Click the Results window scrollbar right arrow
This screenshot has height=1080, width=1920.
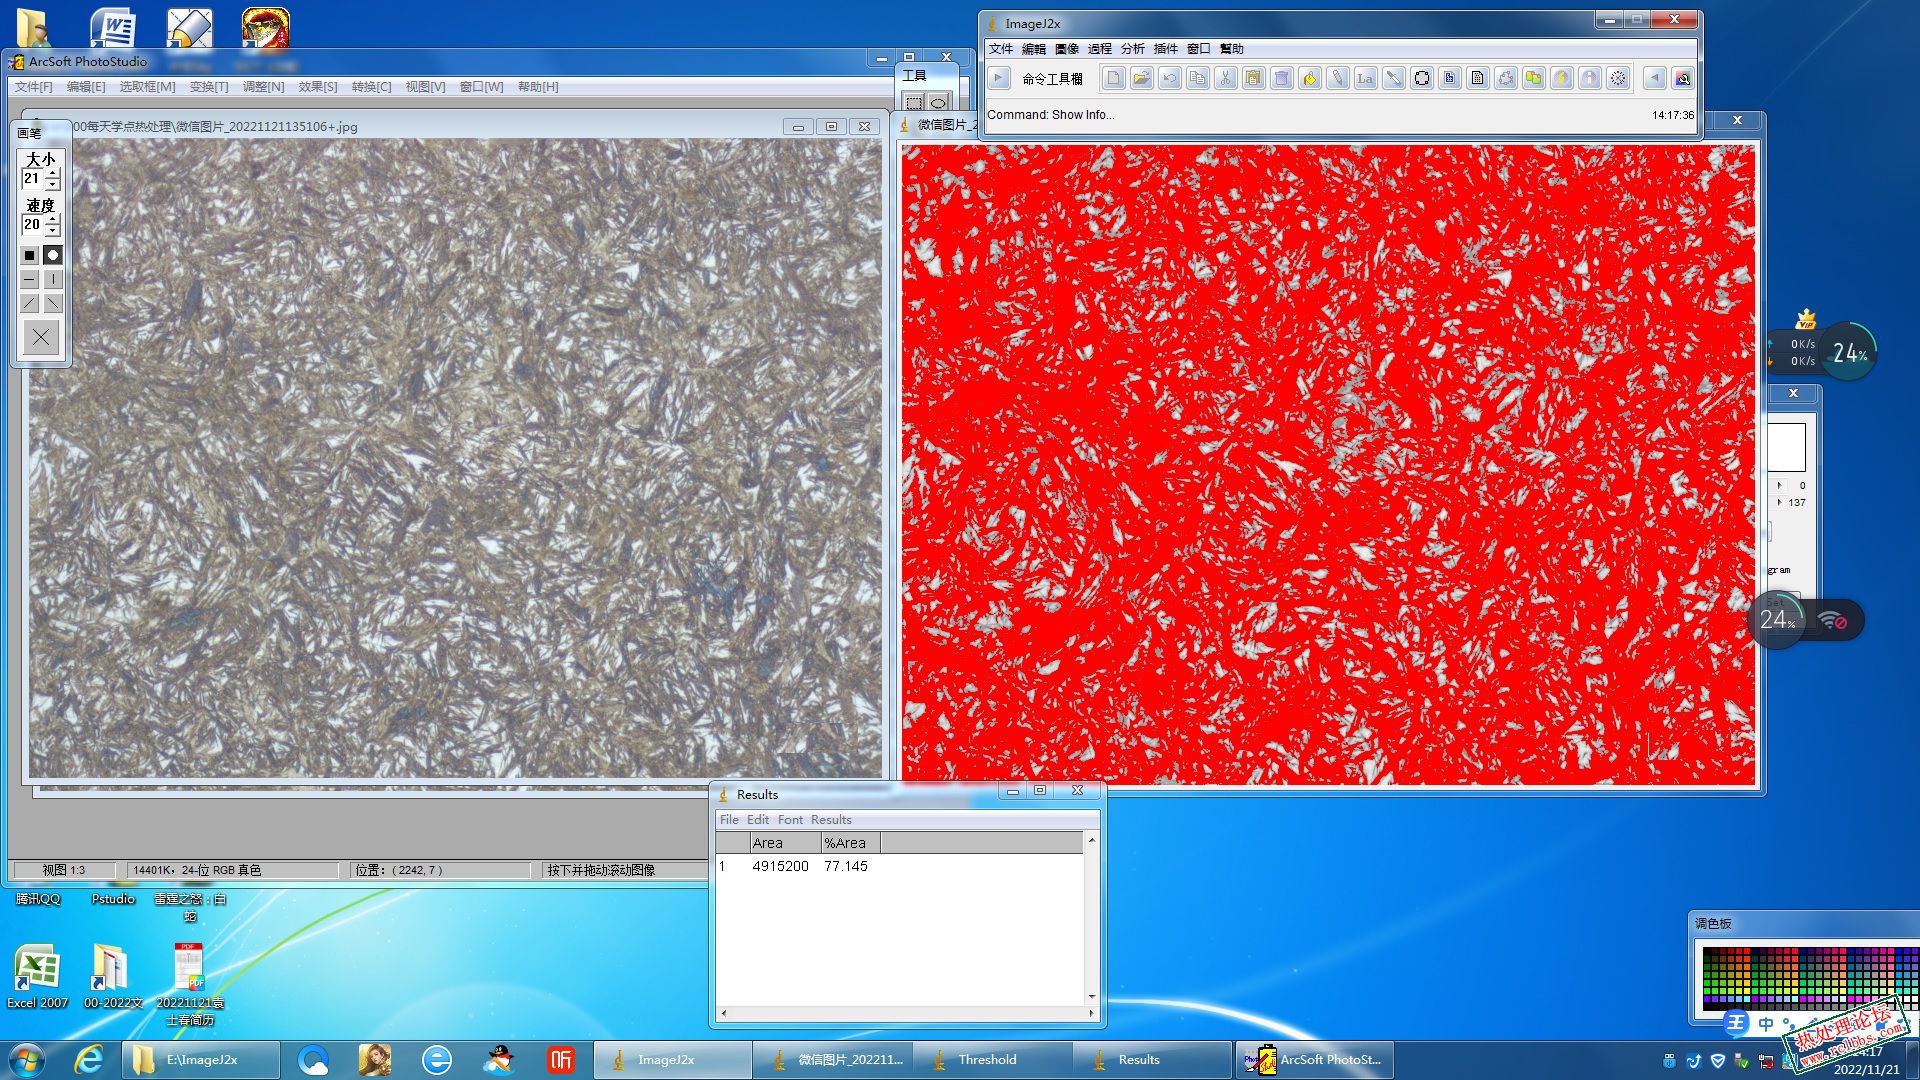(x=1091, y=1013)
